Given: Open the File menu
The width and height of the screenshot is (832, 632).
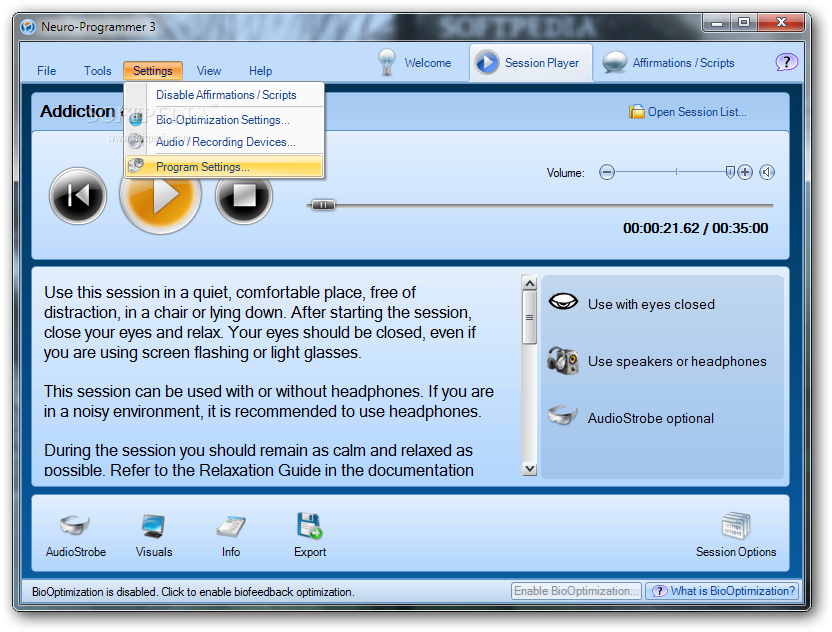Looking at the screenshot, I should click(x=47, y=71).
